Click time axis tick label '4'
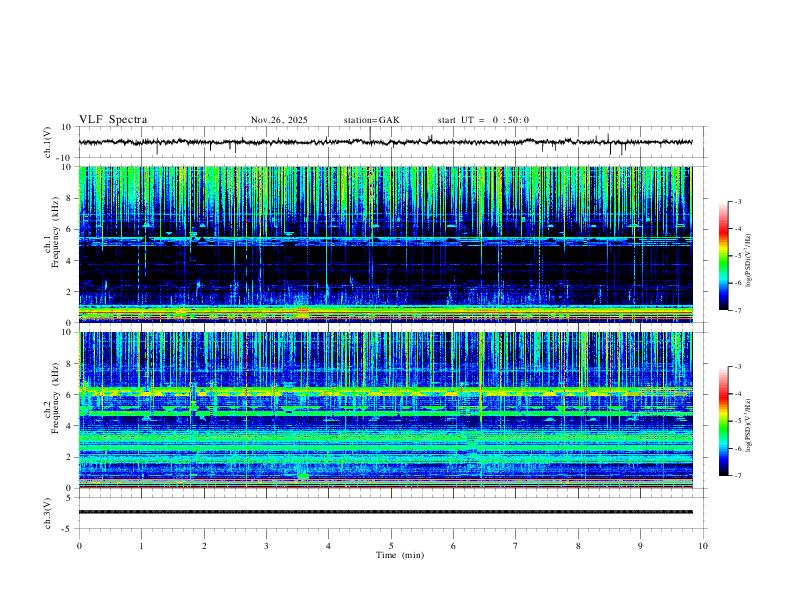 [328, 546]
